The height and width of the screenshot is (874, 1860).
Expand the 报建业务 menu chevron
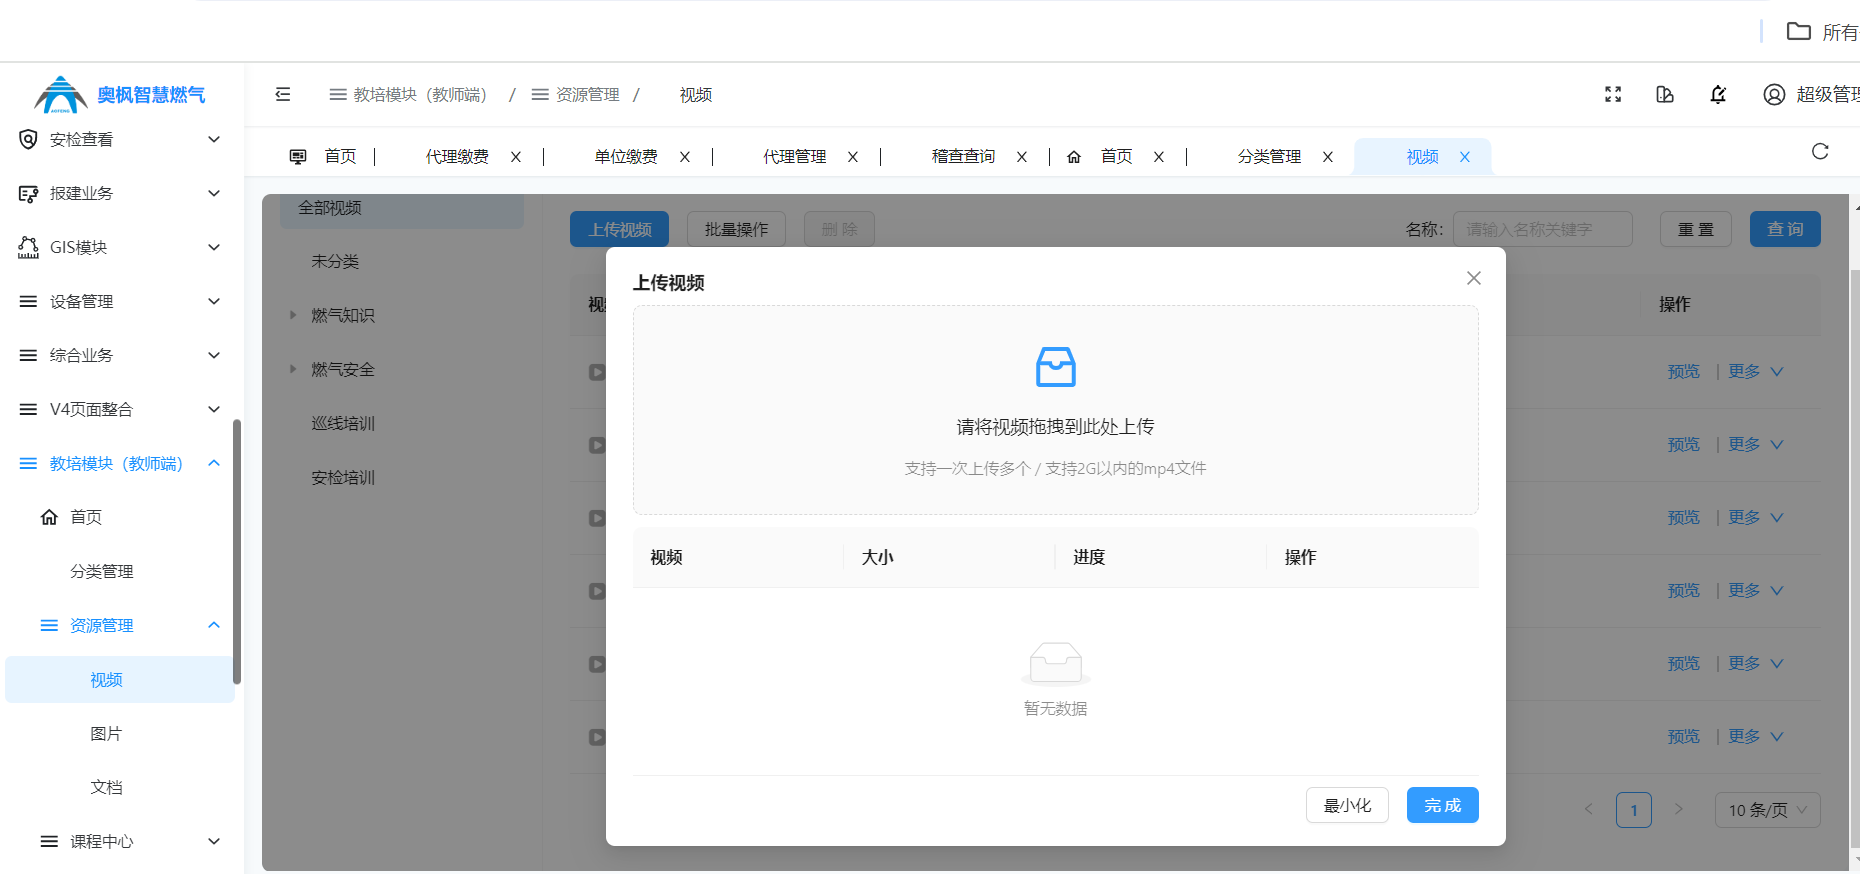point(214,193)
